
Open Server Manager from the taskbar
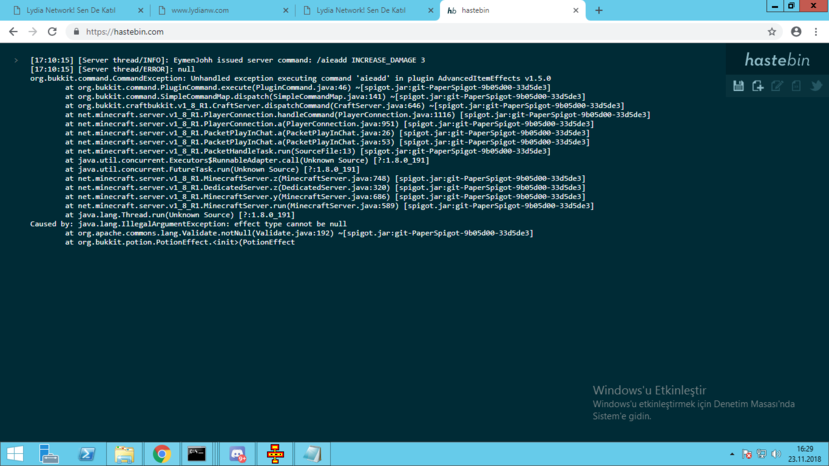pos(49,454)
